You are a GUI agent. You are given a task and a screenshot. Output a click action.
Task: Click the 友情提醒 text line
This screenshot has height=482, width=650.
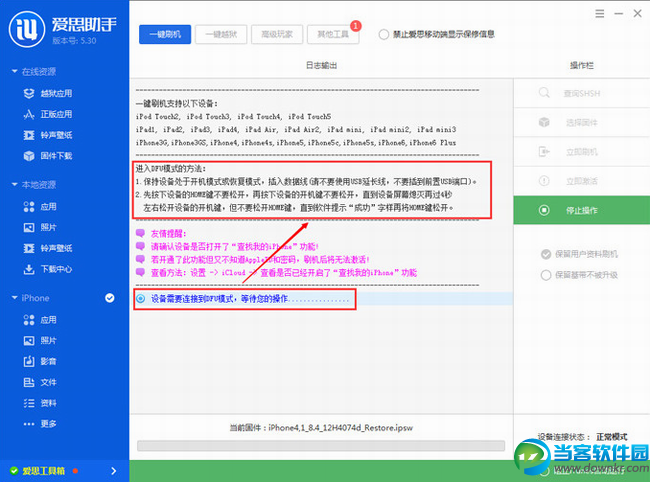click(168, 234)
